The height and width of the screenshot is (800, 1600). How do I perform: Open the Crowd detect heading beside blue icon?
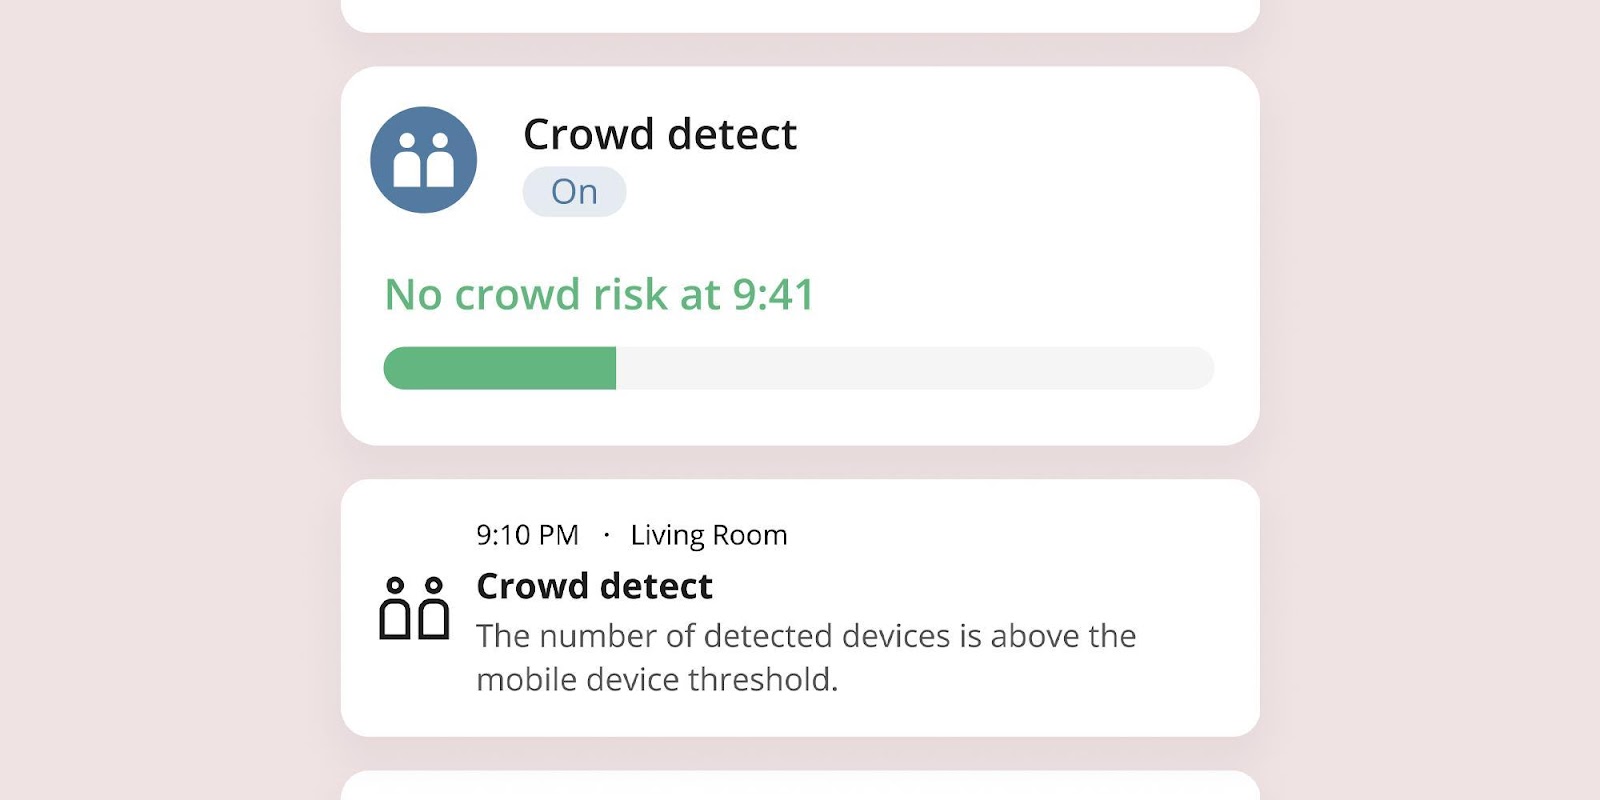(660, 134)
